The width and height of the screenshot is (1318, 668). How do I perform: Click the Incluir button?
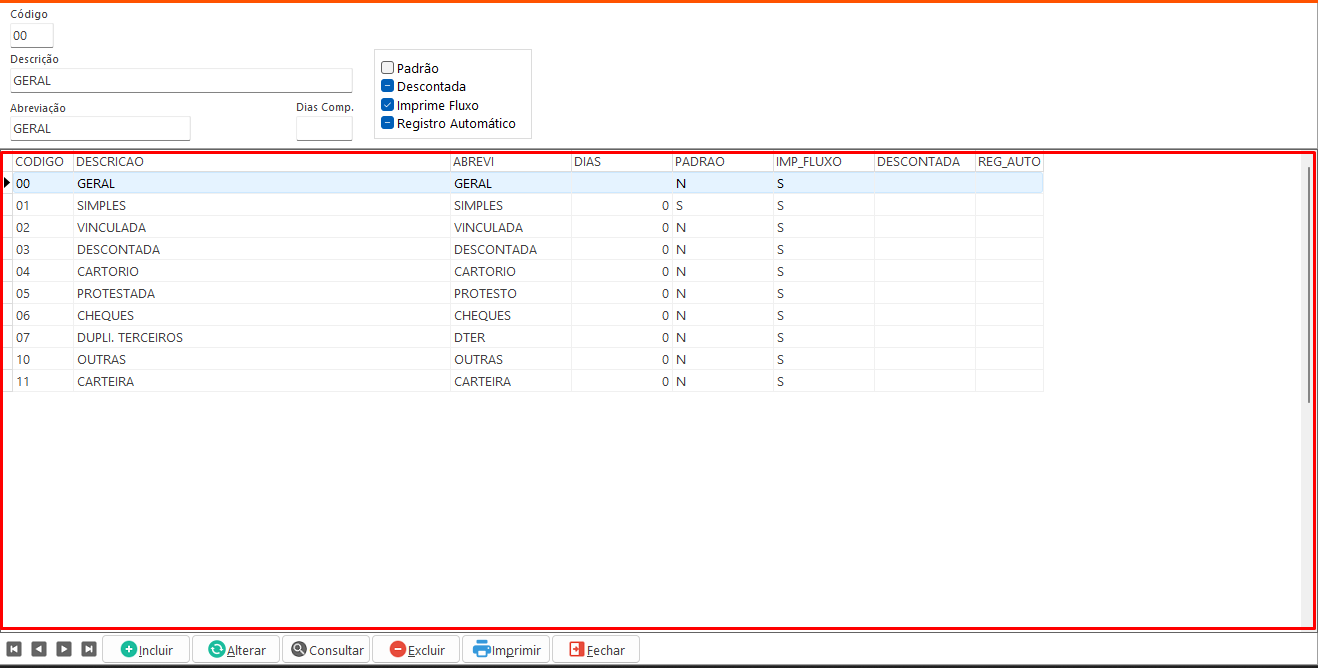[146, 650]
